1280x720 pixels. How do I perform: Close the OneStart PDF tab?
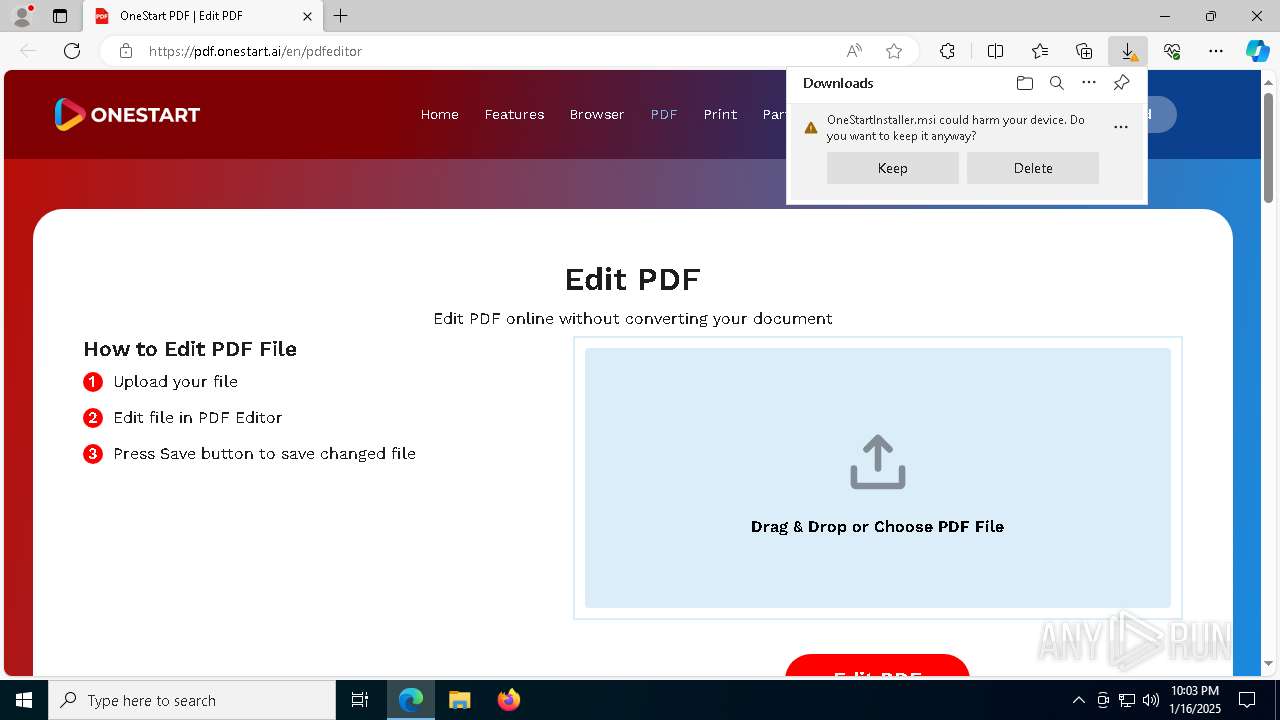click(x=308, y=16)
